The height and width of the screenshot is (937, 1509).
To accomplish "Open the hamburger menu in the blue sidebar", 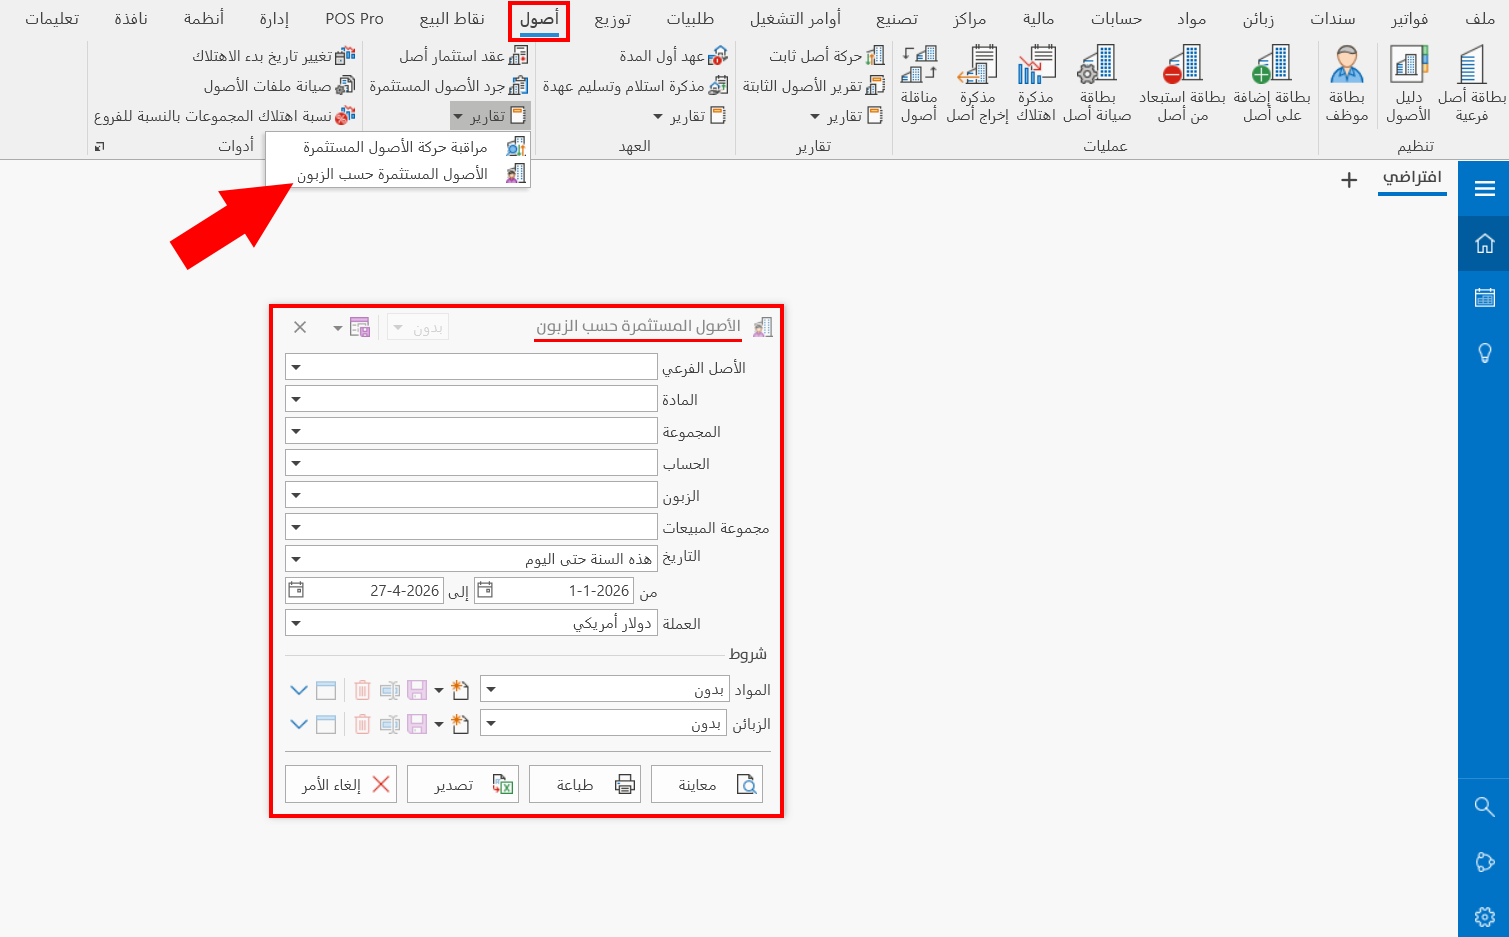I will click(1484, 189).
